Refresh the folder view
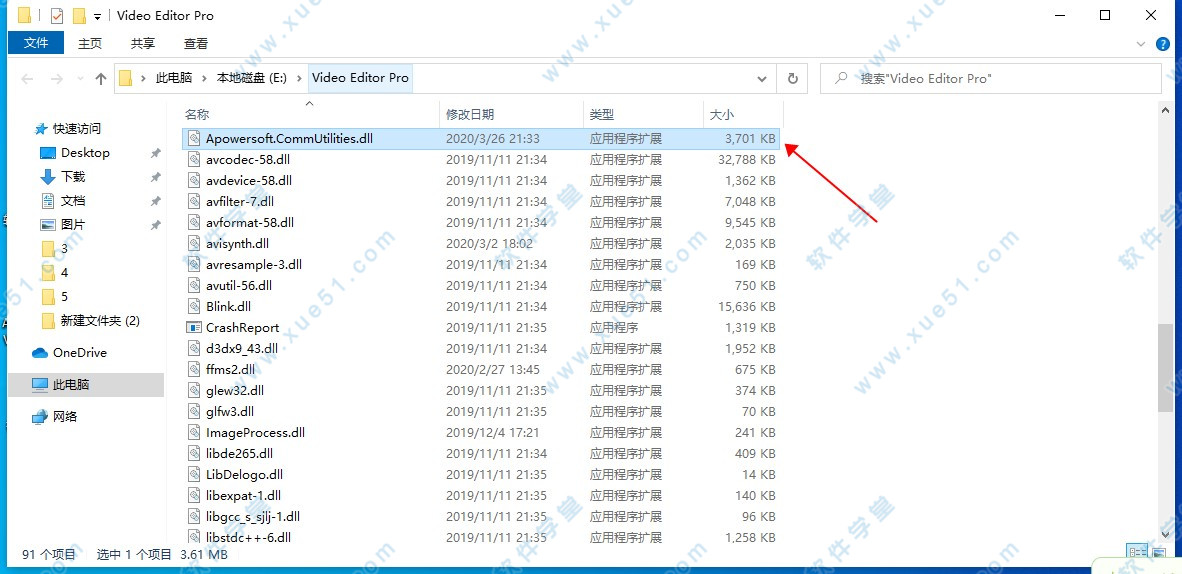 point(792,78)
